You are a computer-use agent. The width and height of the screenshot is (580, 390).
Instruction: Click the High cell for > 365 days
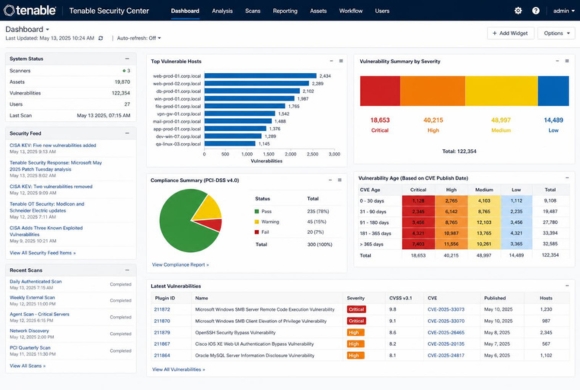(x=451, y=244)
